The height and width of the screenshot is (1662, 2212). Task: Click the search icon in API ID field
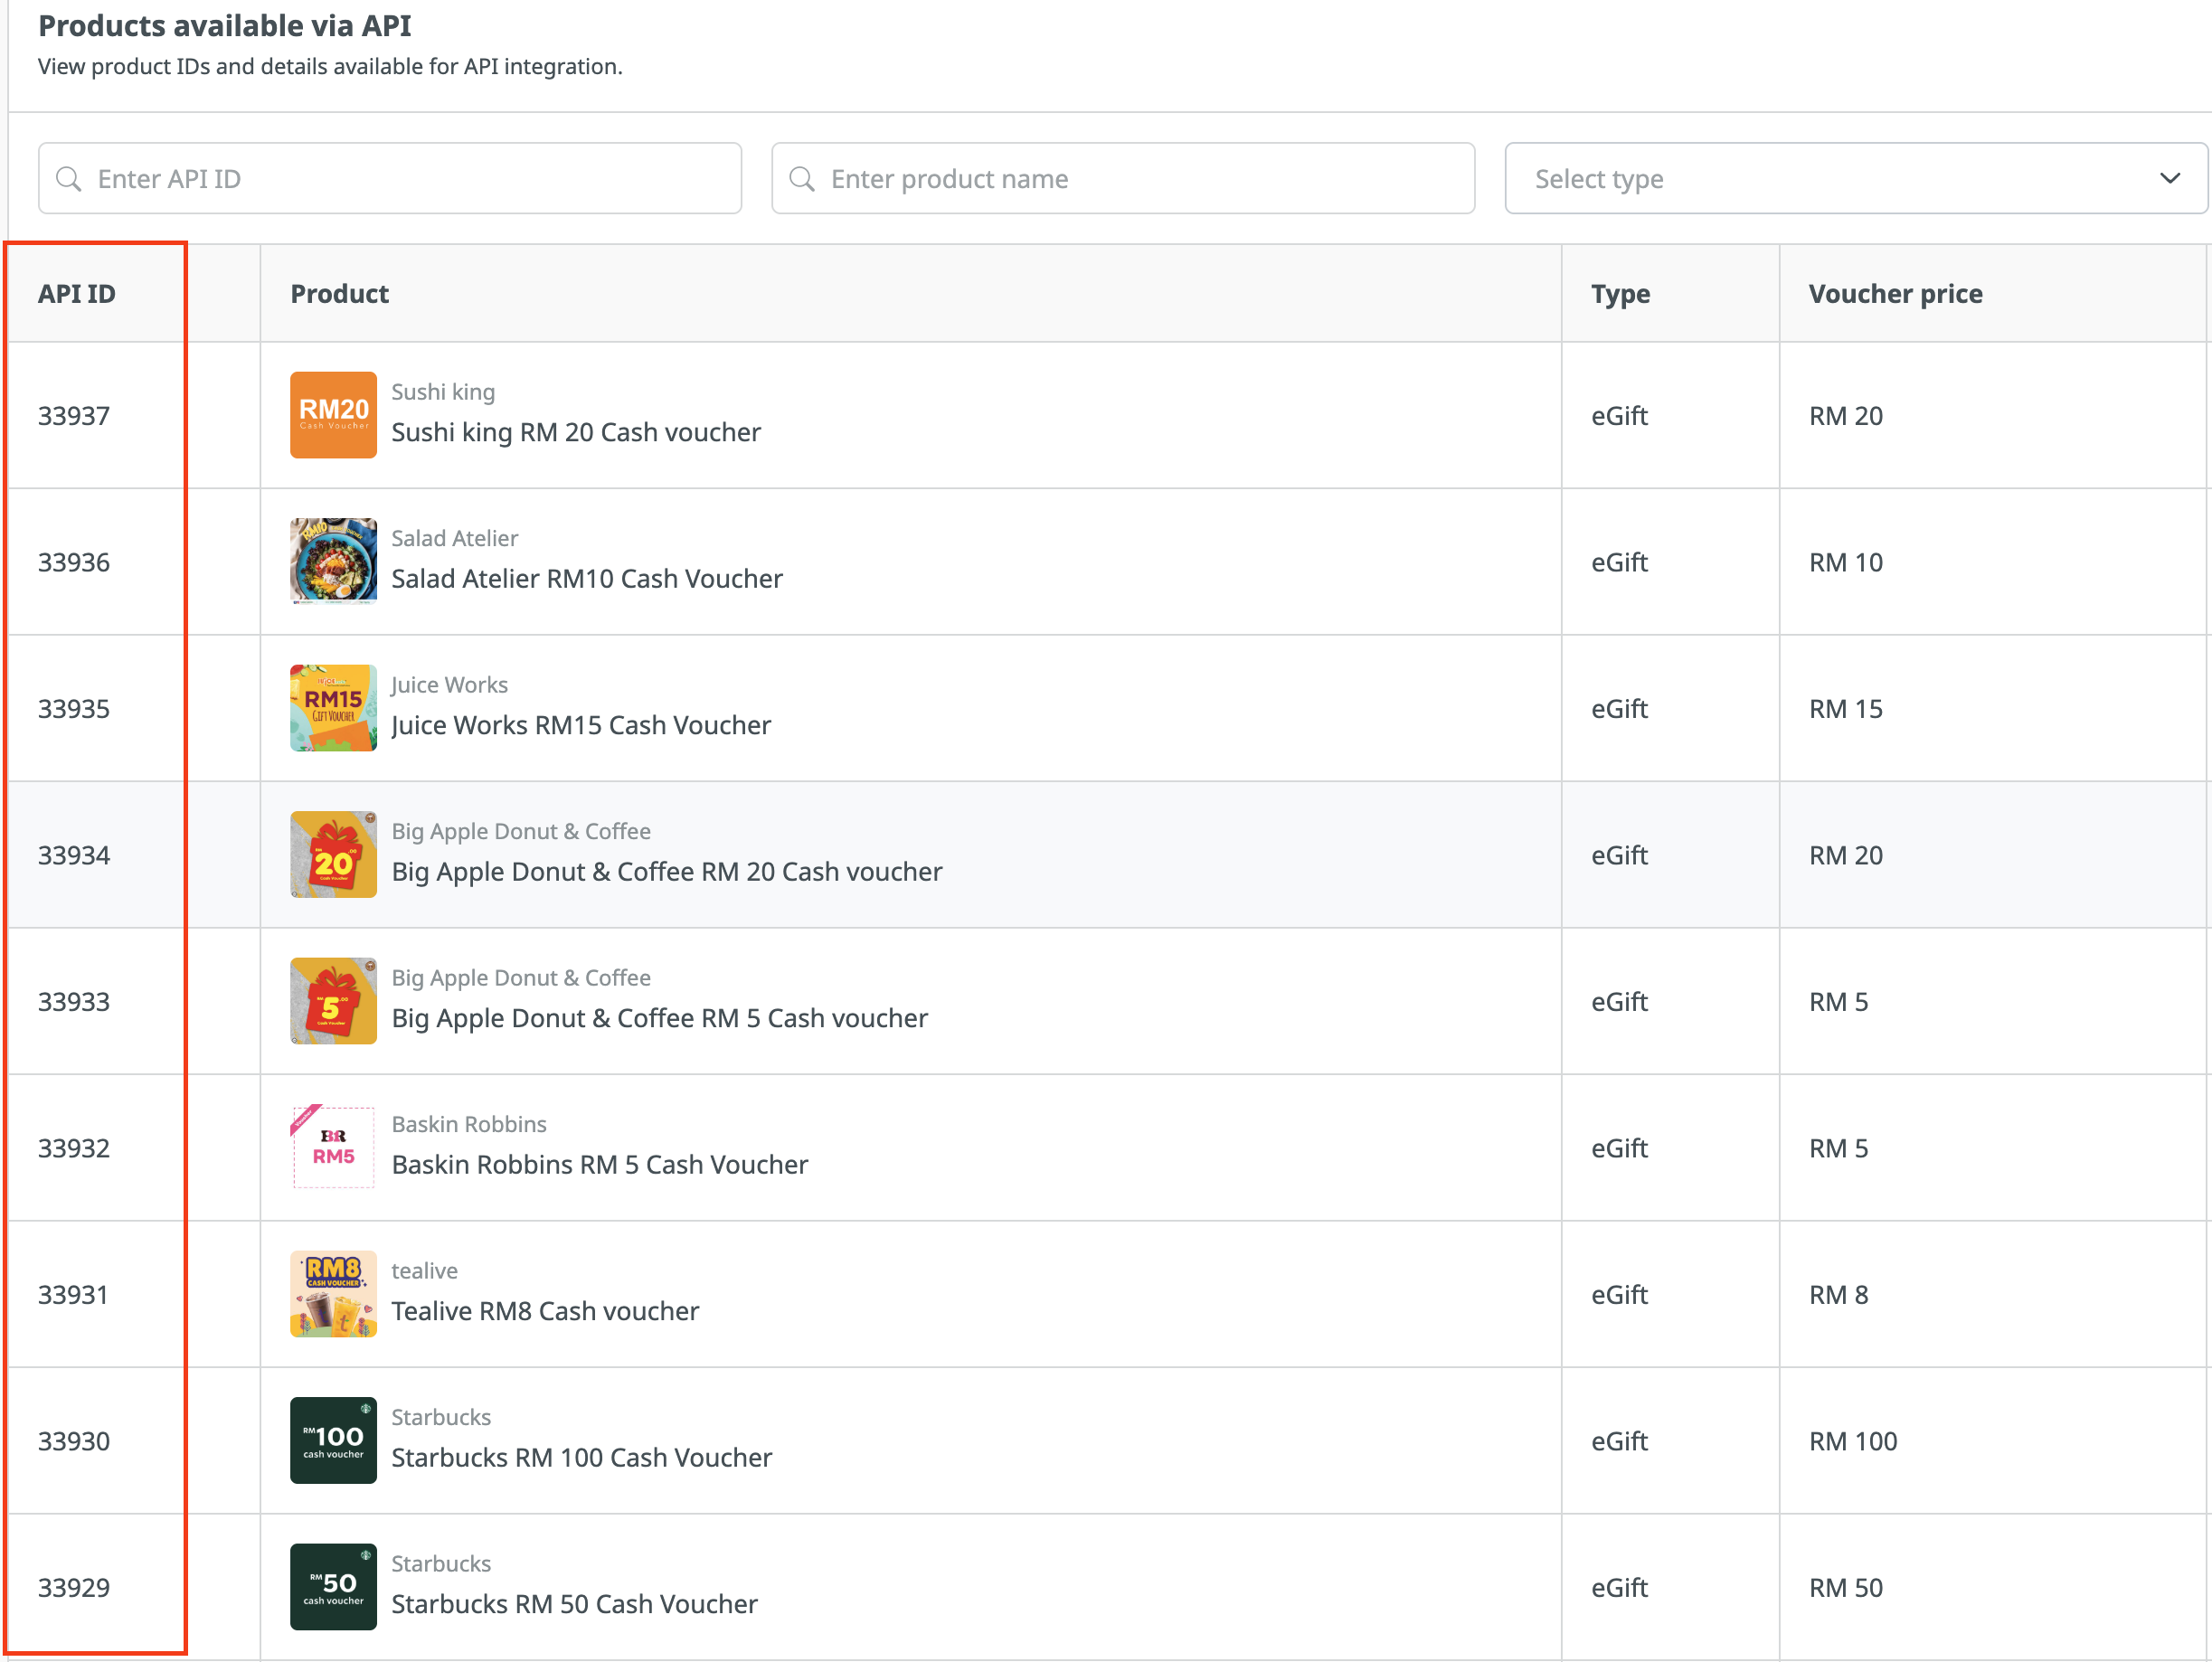tap(68, 179)
